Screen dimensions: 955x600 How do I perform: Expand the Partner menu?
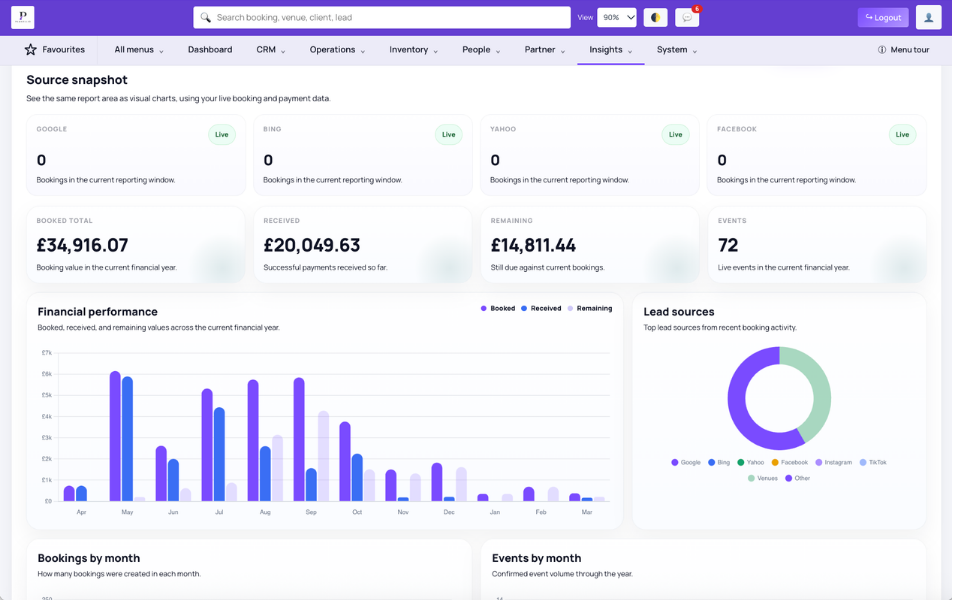click(x=545, y=50)
